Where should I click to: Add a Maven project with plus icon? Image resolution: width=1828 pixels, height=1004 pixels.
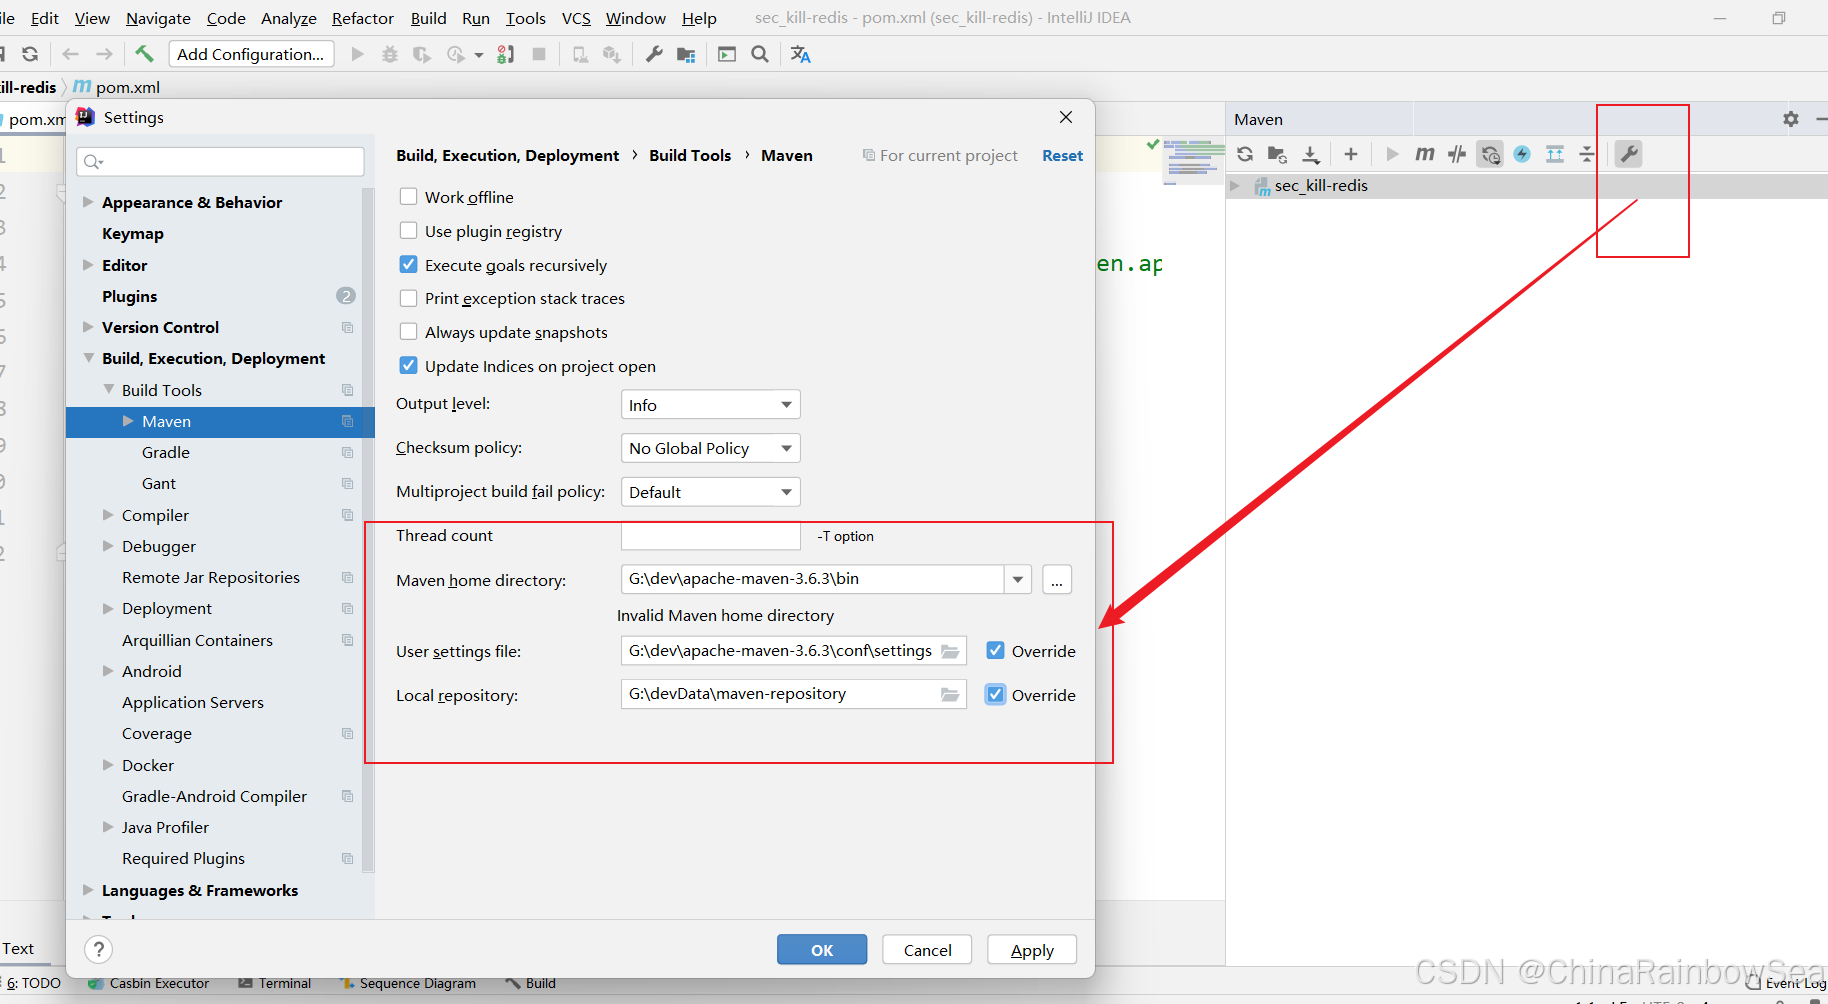1351,154
